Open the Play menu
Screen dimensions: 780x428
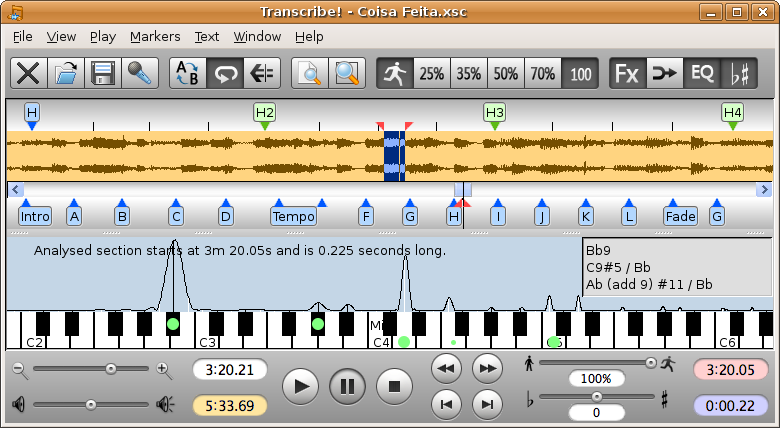(x=103, y=37)
